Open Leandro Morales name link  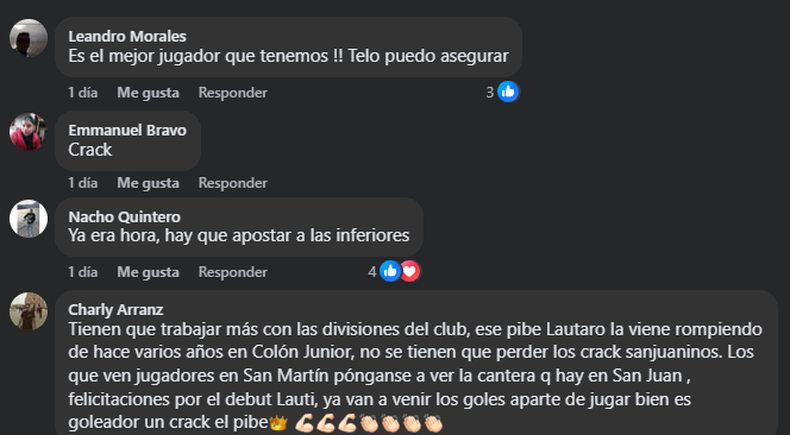click(x=127, y=36)
